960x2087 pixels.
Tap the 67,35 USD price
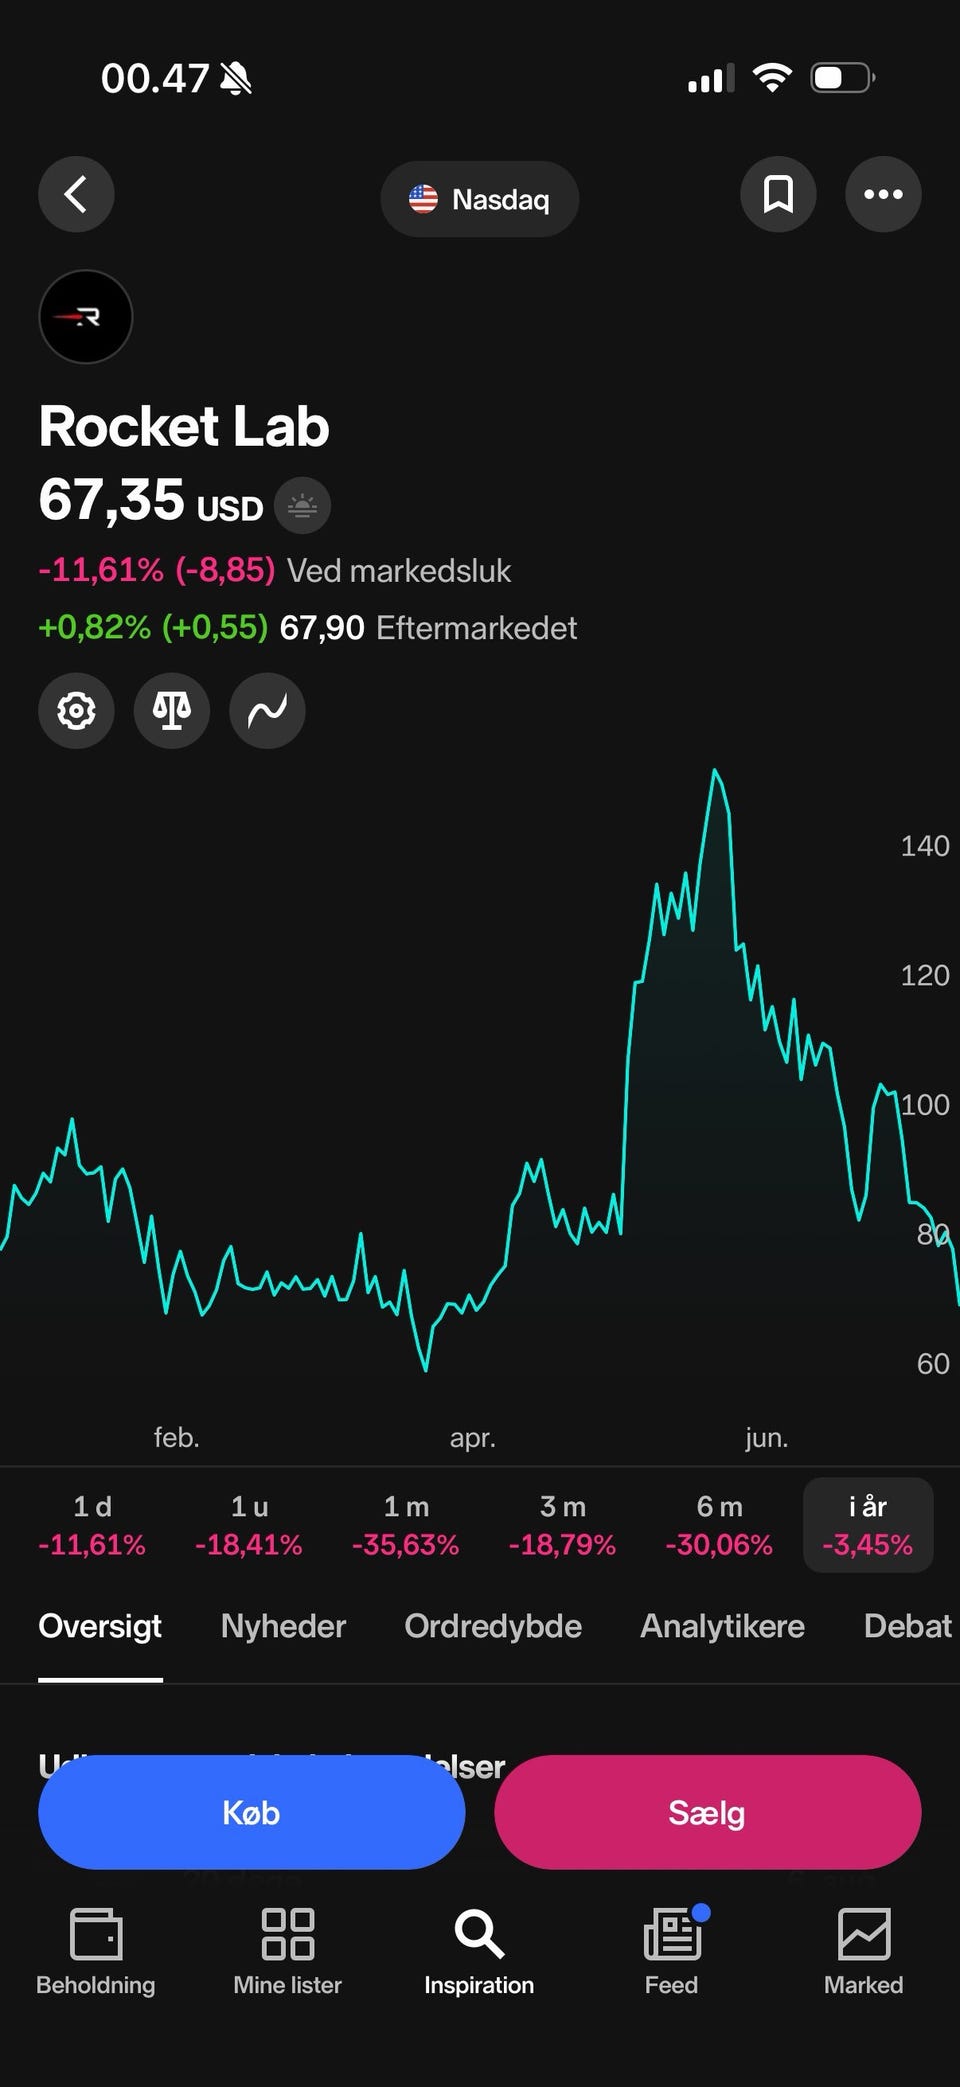click(x=150, y=500)
